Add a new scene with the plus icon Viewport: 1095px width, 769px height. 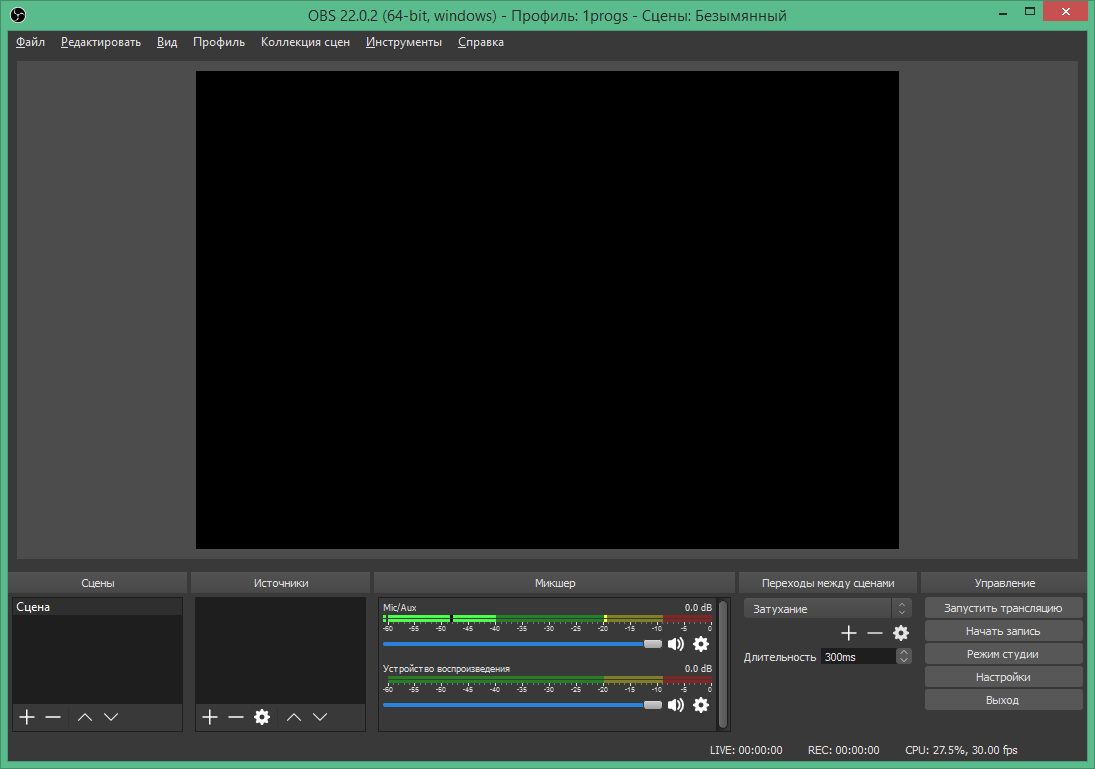tap(25, 716)
